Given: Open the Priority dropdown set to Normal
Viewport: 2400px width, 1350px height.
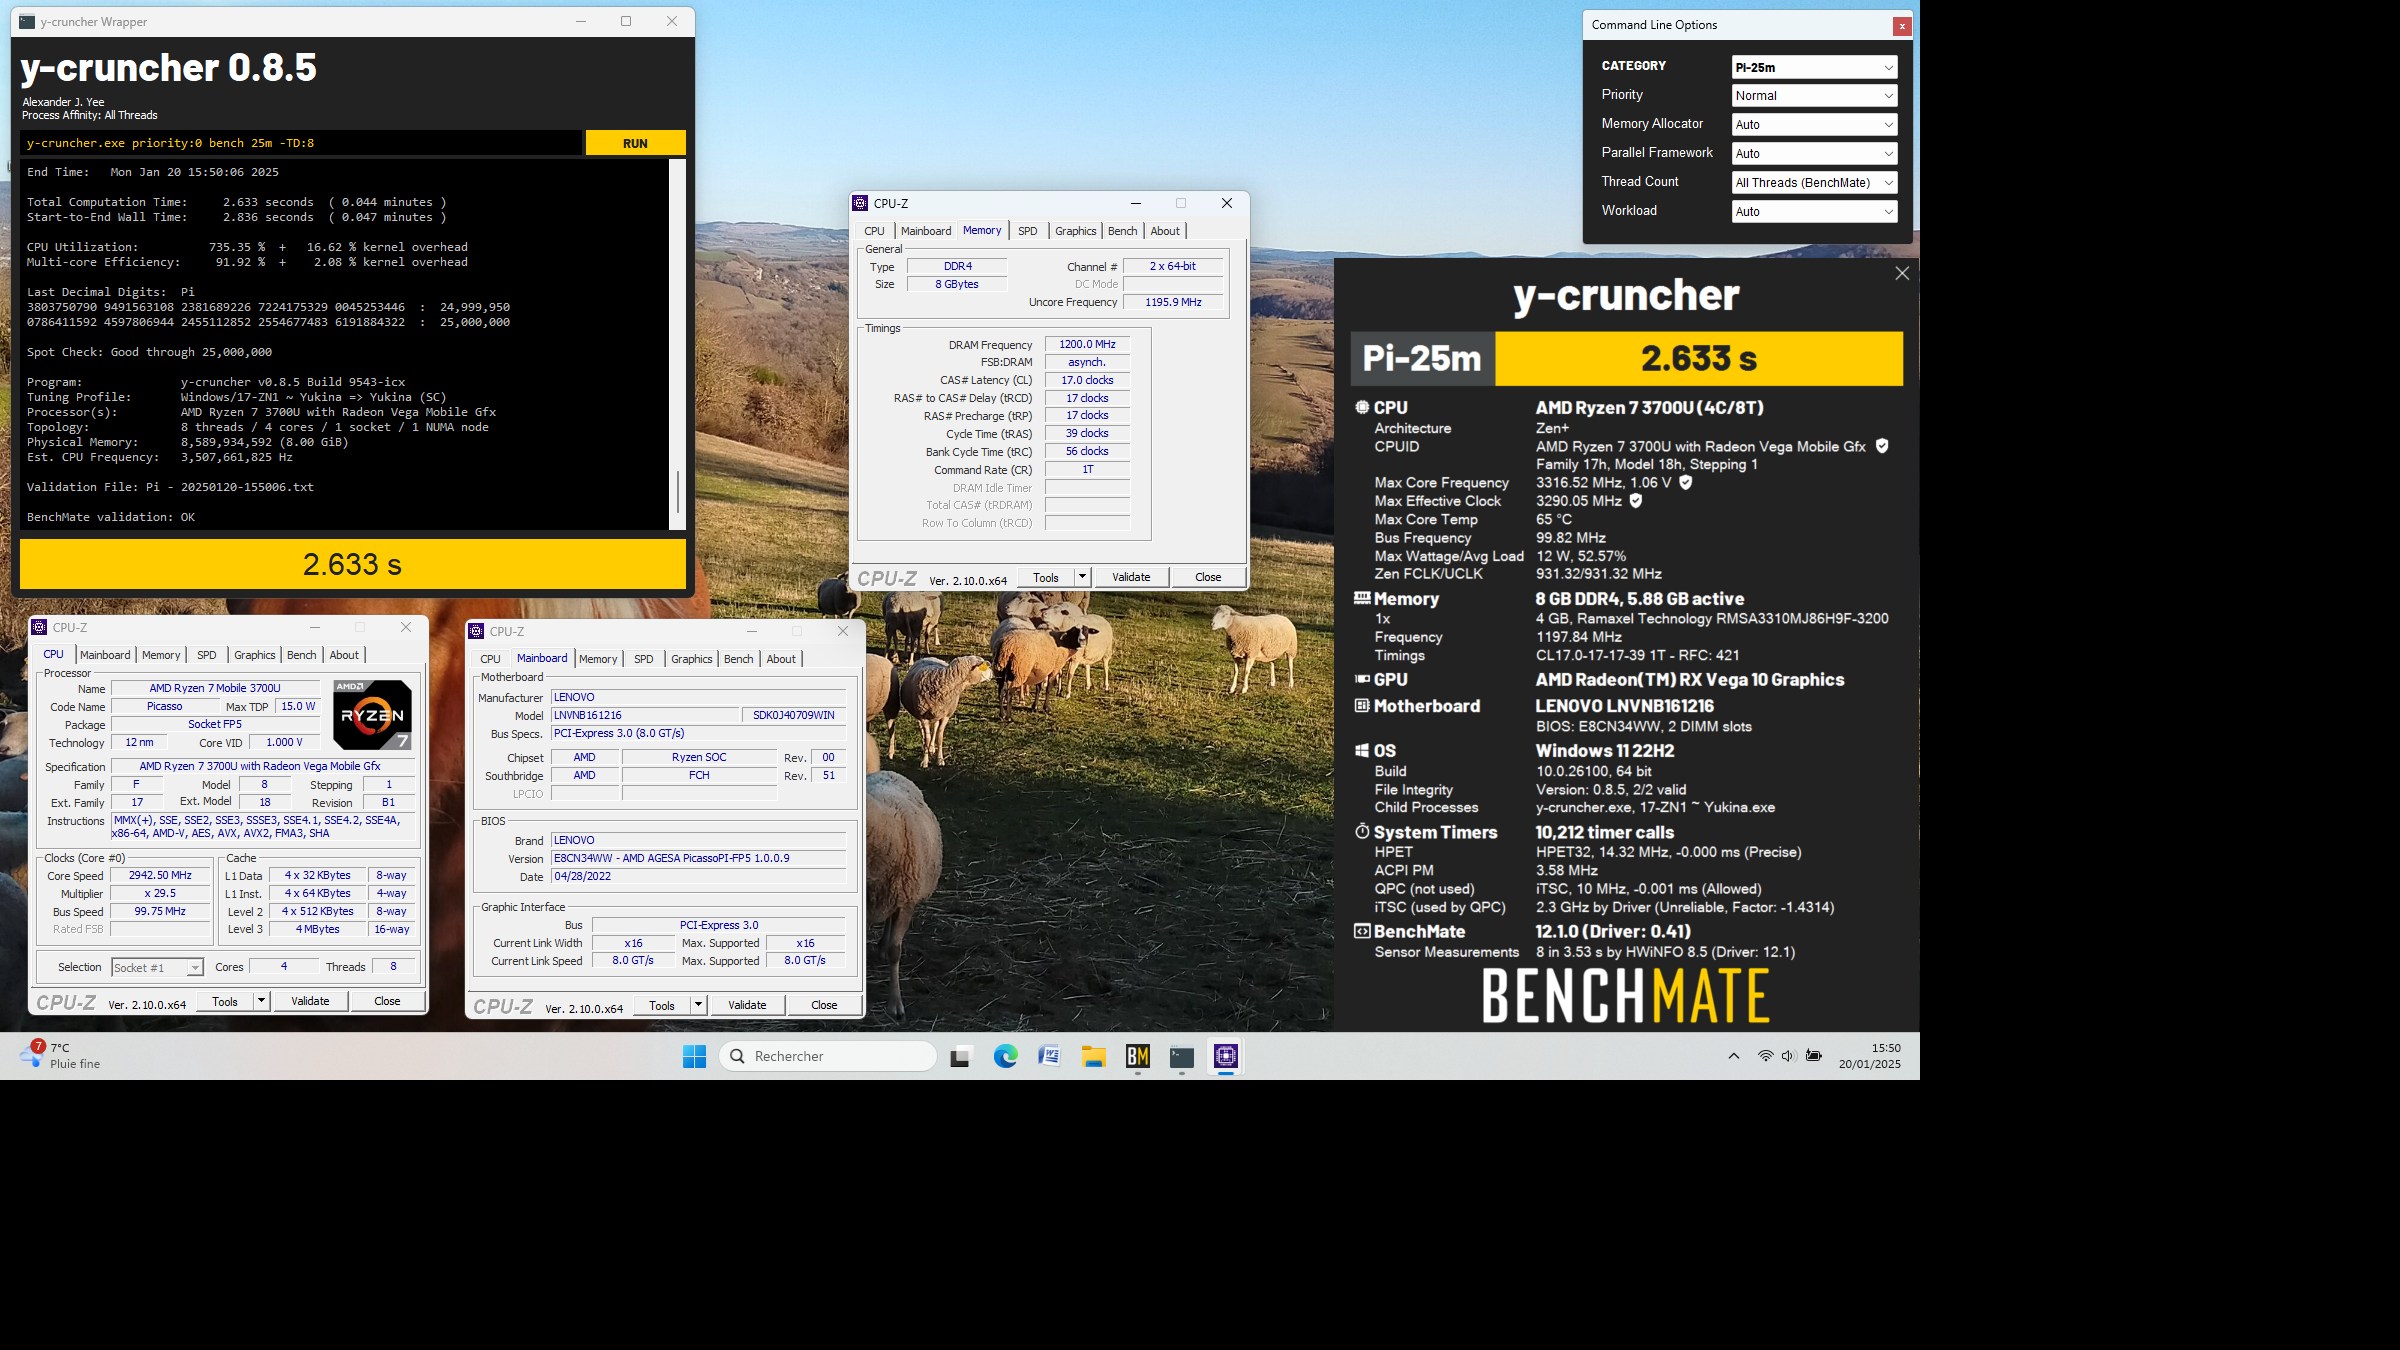Looking at the screenshot, I should tap(1814, 96).
